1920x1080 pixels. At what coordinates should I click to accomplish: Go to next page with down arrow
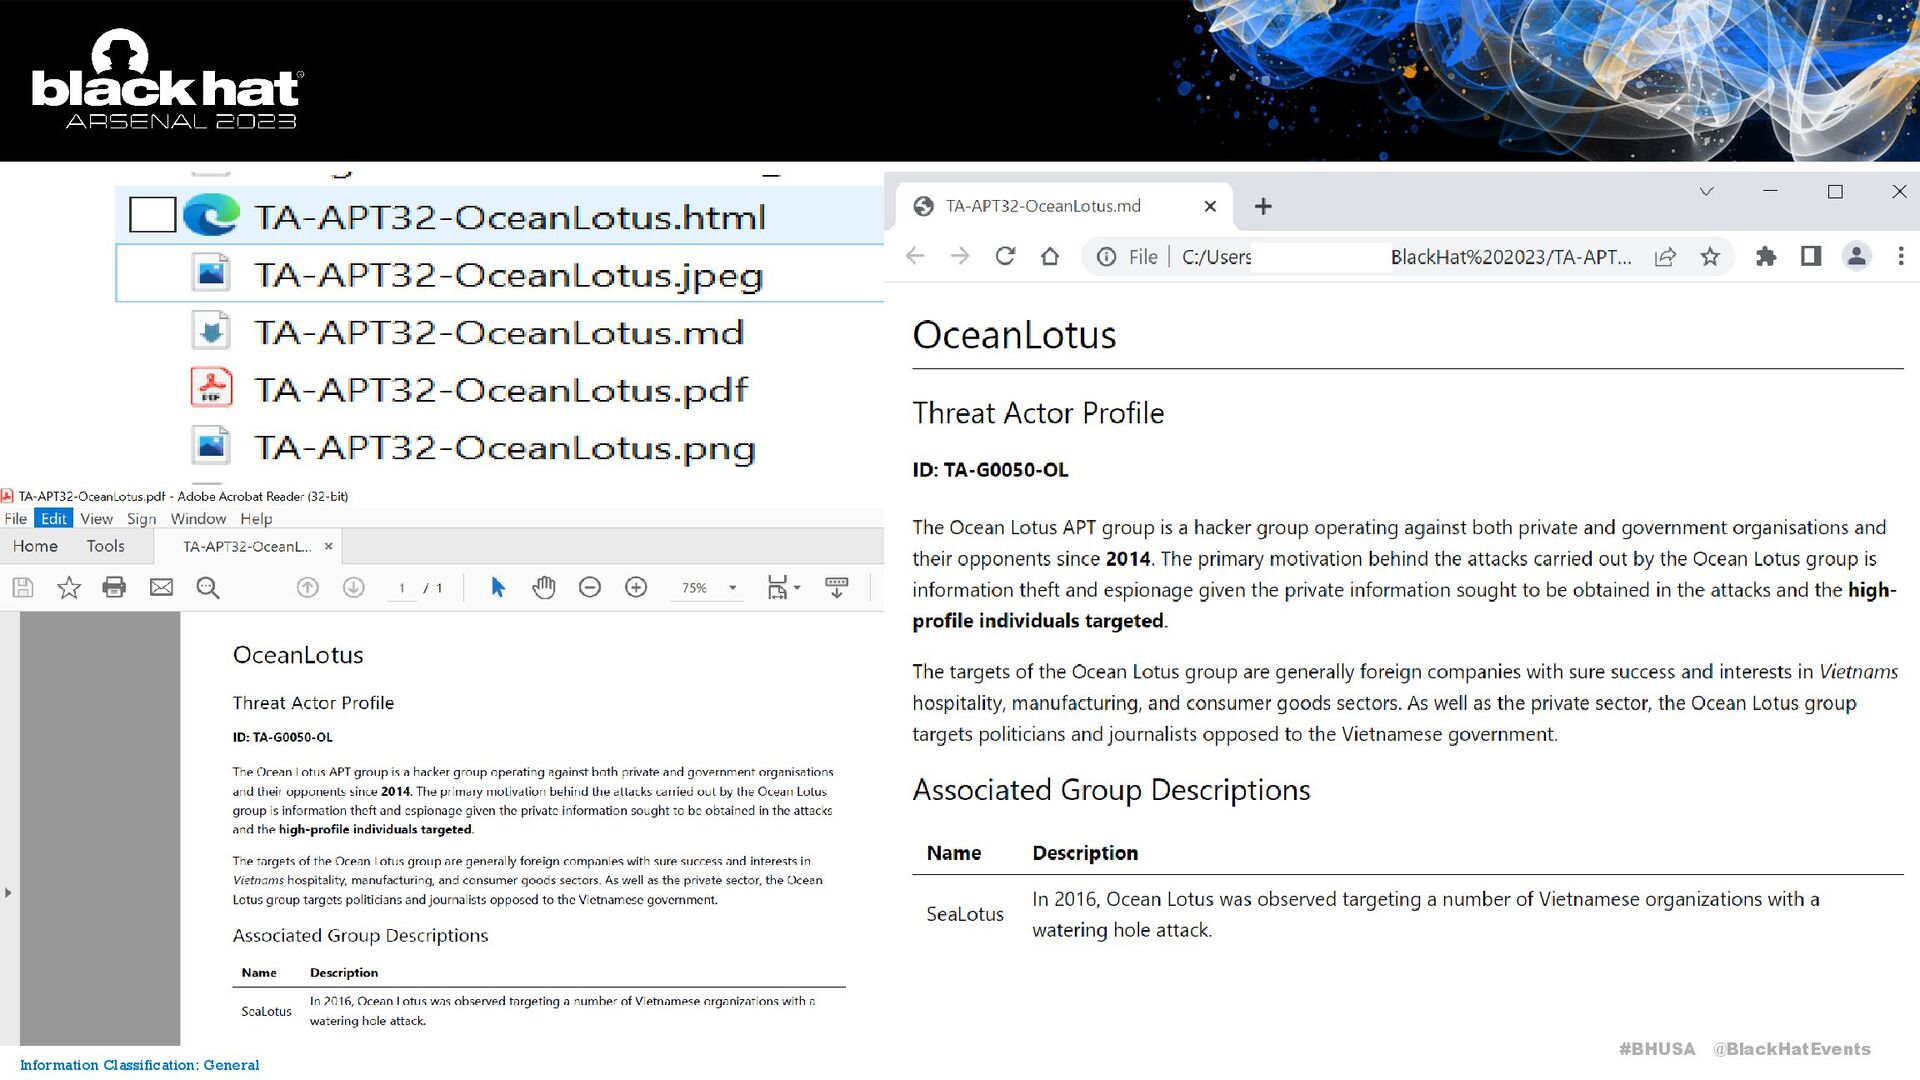[354, 588]
